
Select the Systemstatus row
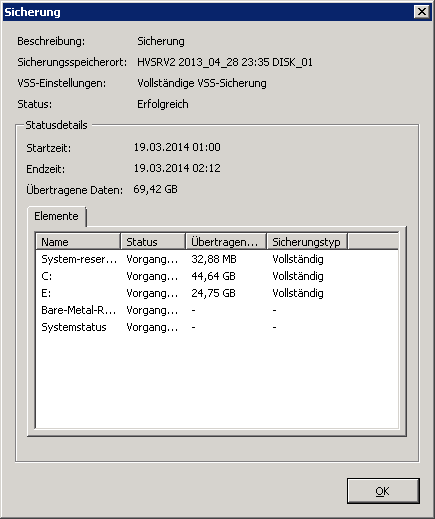tap(217, 327)
